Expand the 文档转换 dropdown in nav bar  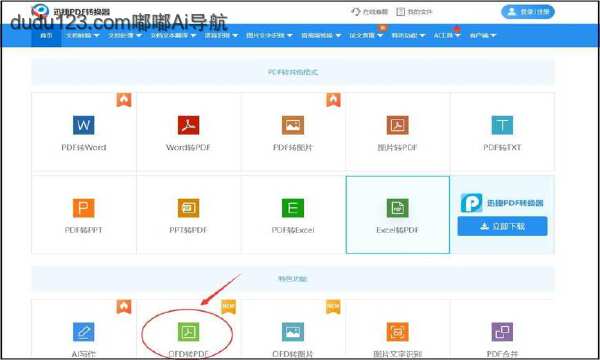tap(82, 36)
